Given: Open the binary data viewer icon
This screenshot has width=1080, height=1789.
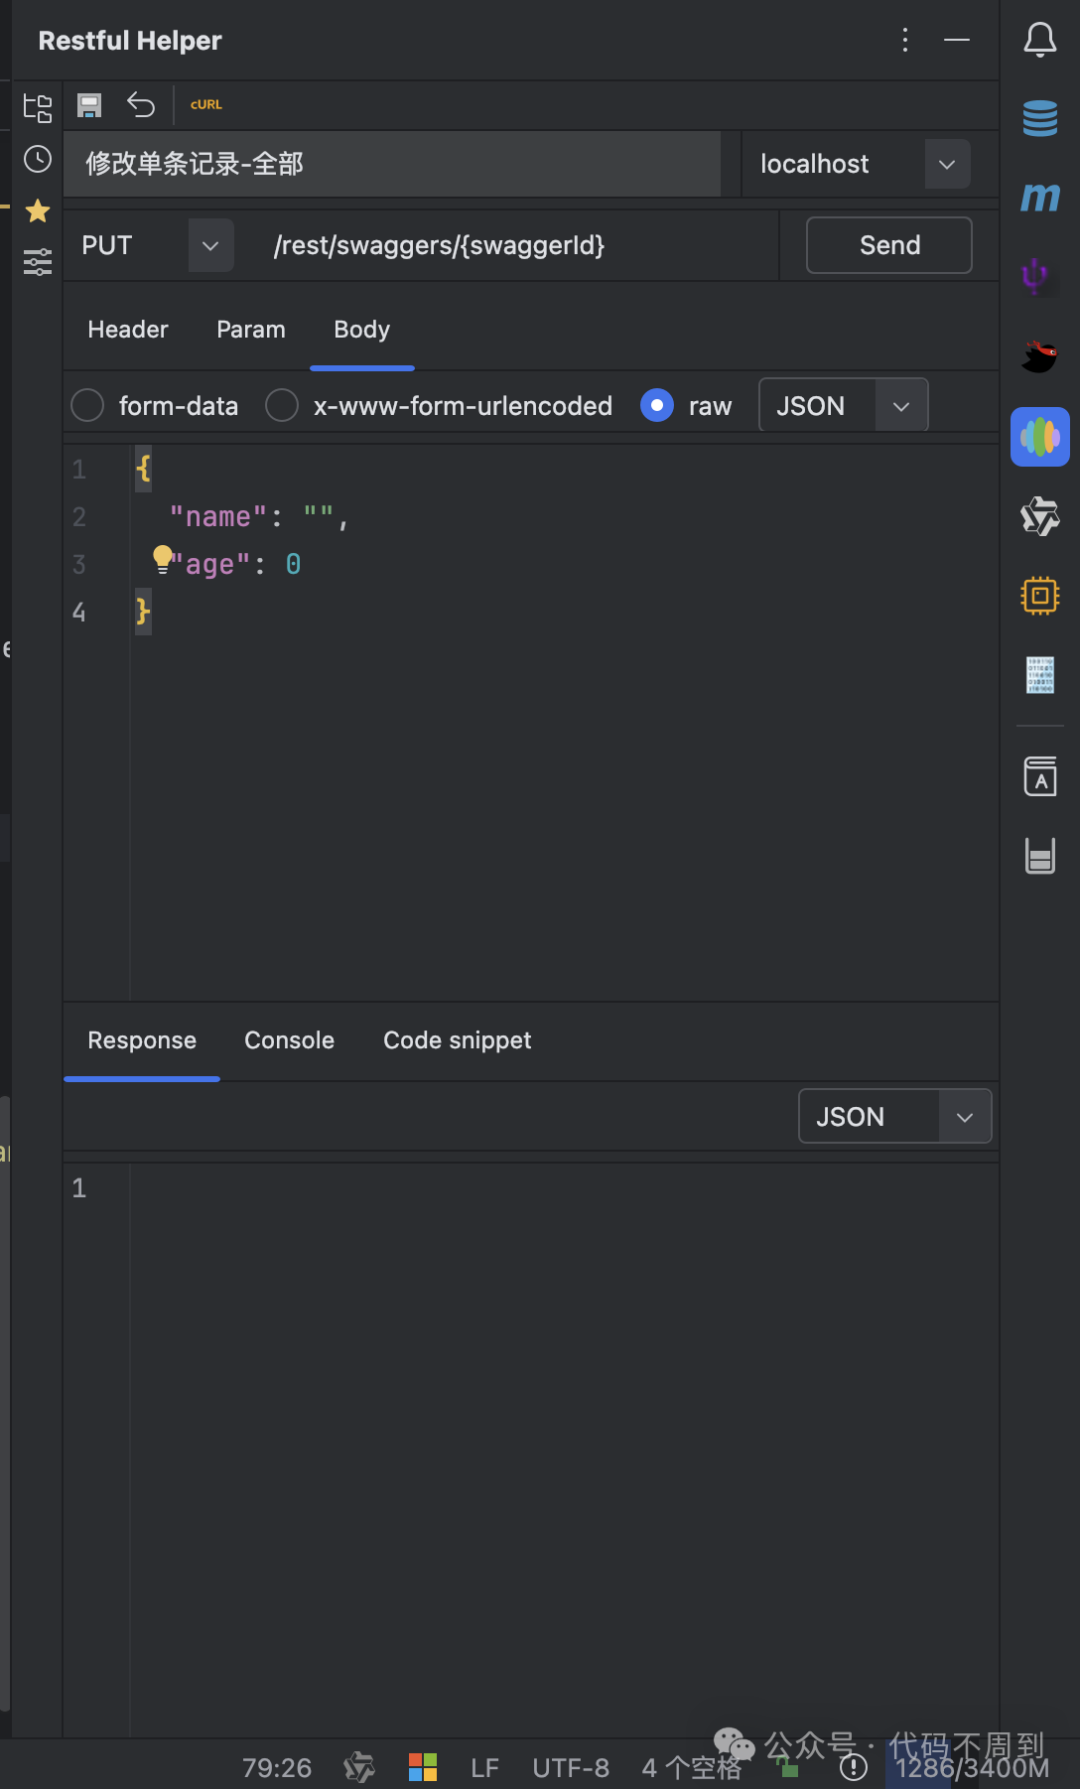Looking at the screenshot, I should pos(1040,675).
